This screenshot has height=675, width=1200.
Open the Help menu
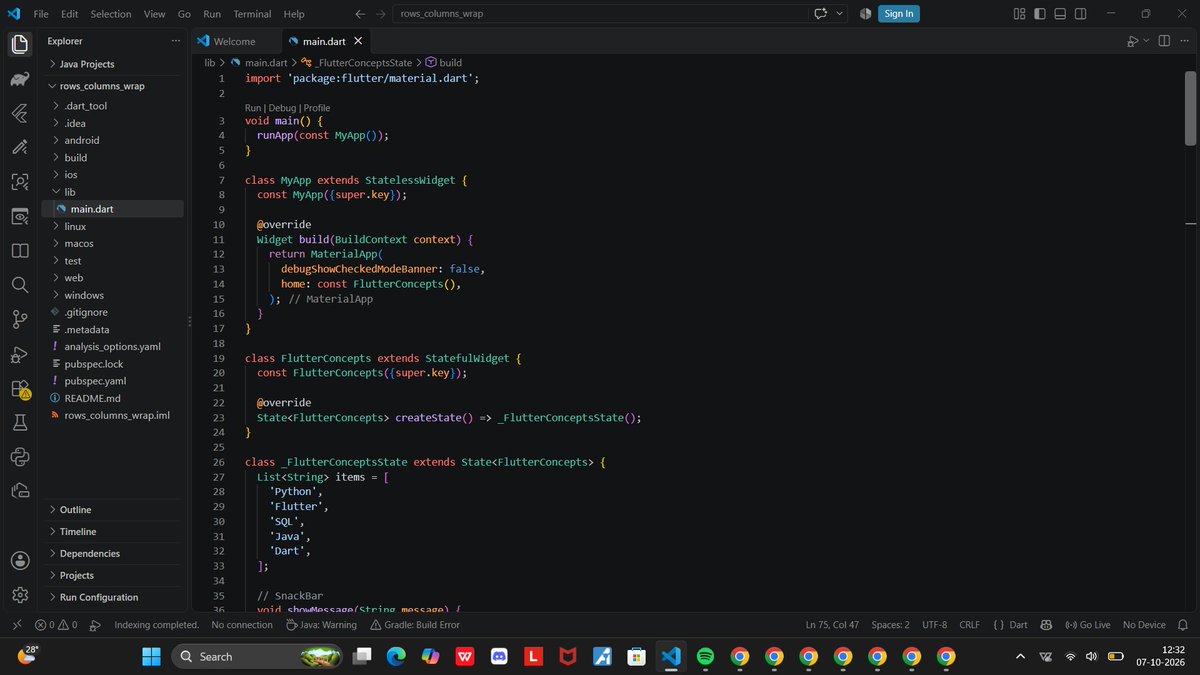tap(294, 14)
